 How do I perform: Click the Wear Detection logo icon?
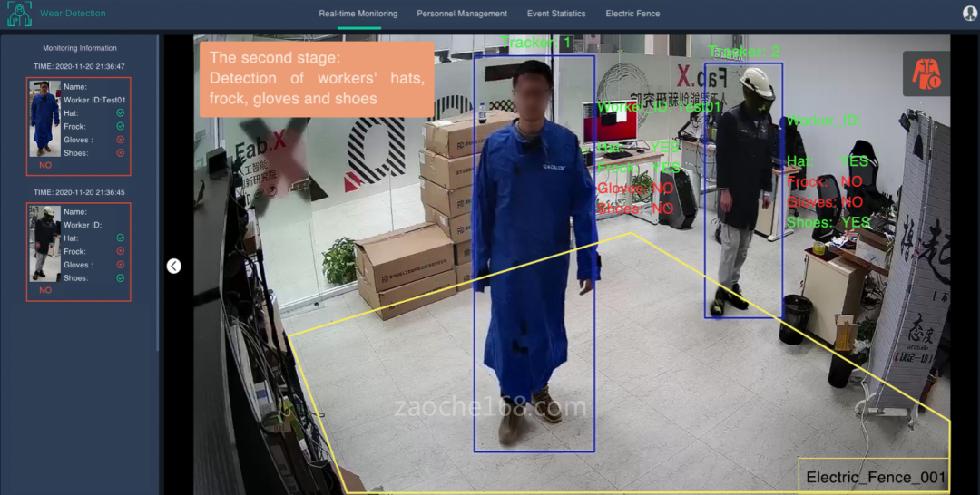19,14
